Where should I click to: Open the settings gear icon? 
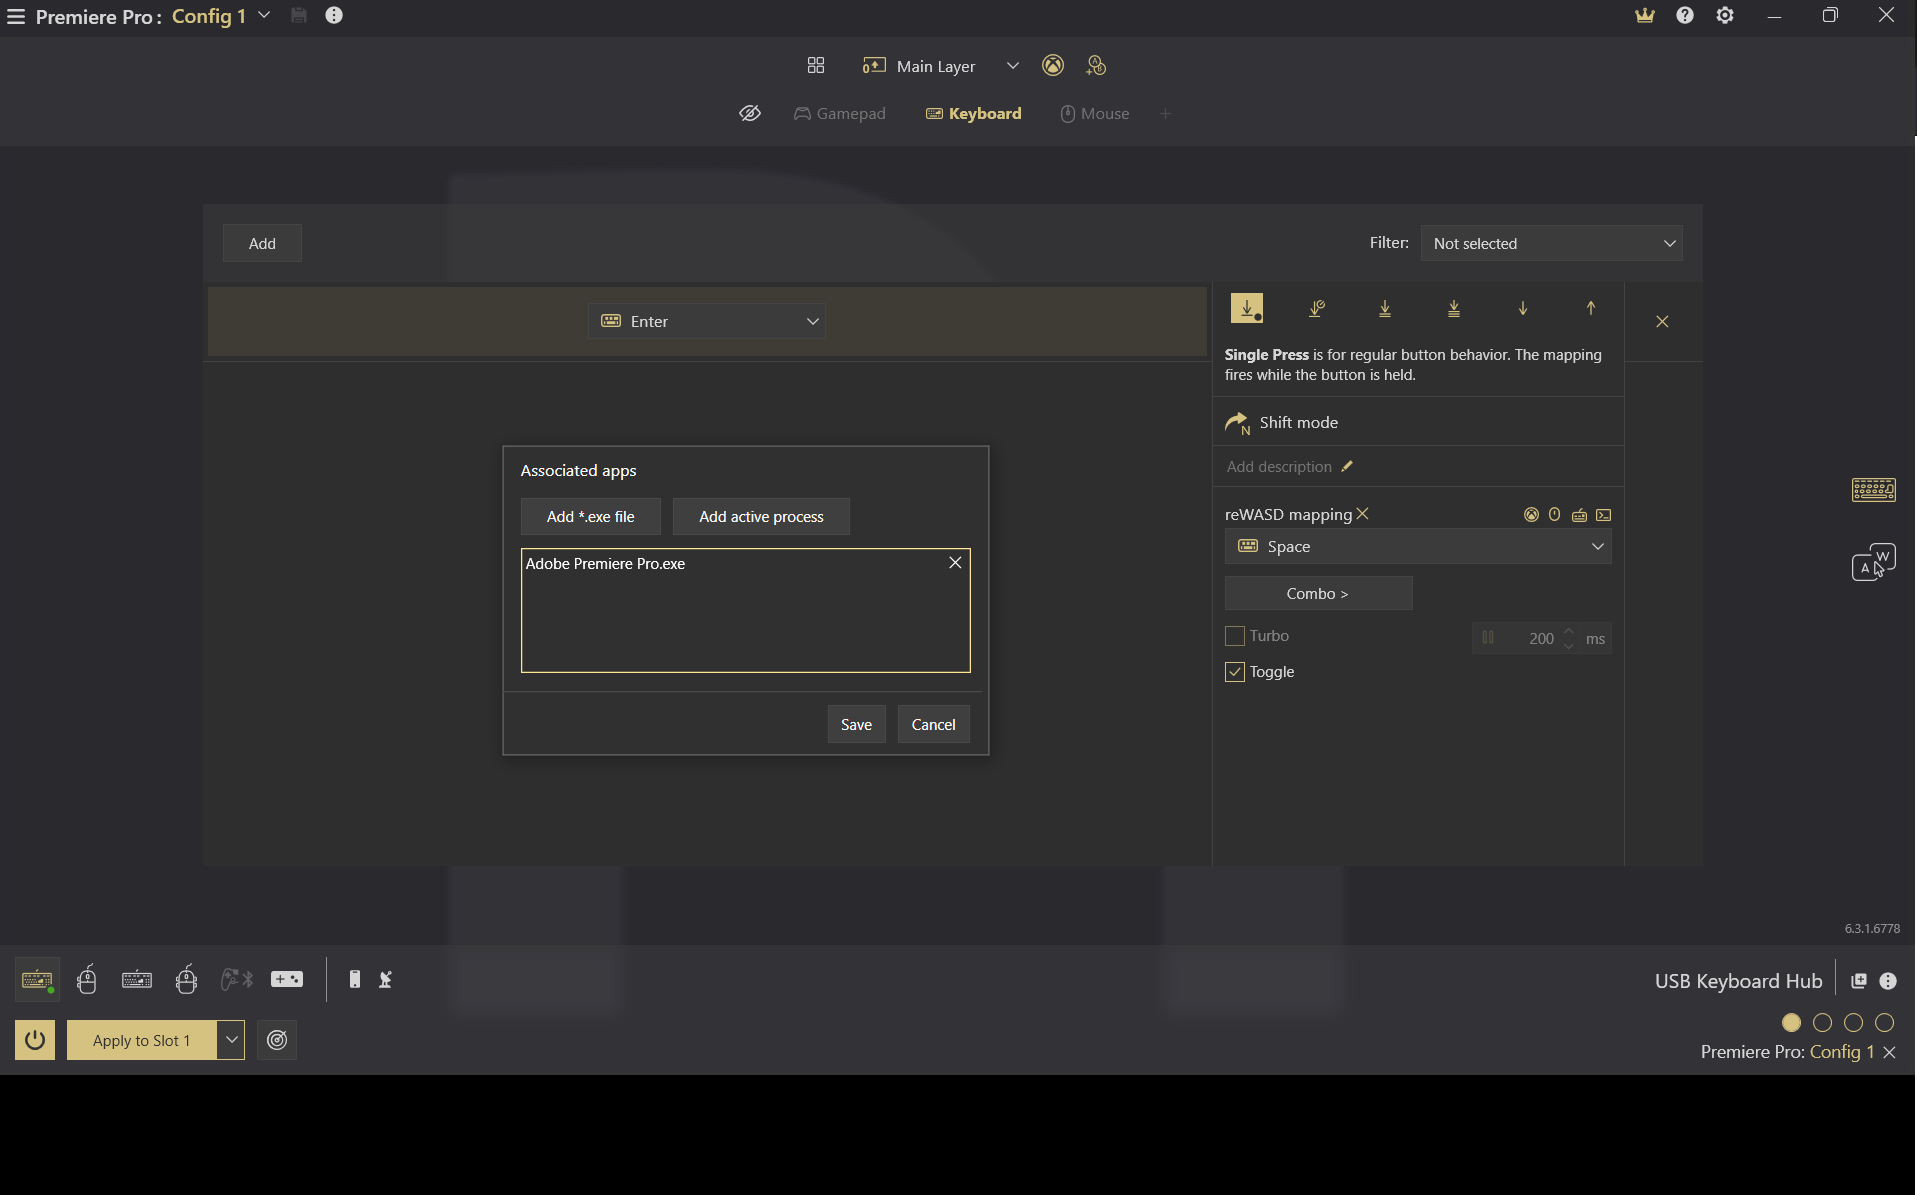tap(1725, 16)
